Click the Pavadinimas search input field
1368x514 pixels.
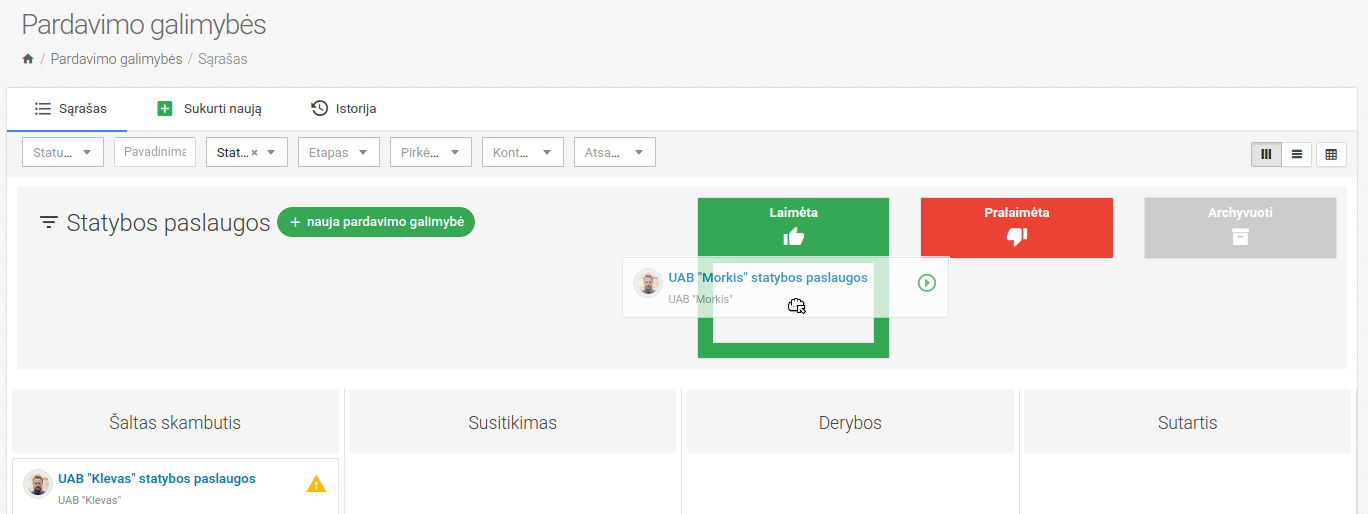point(154,152)
